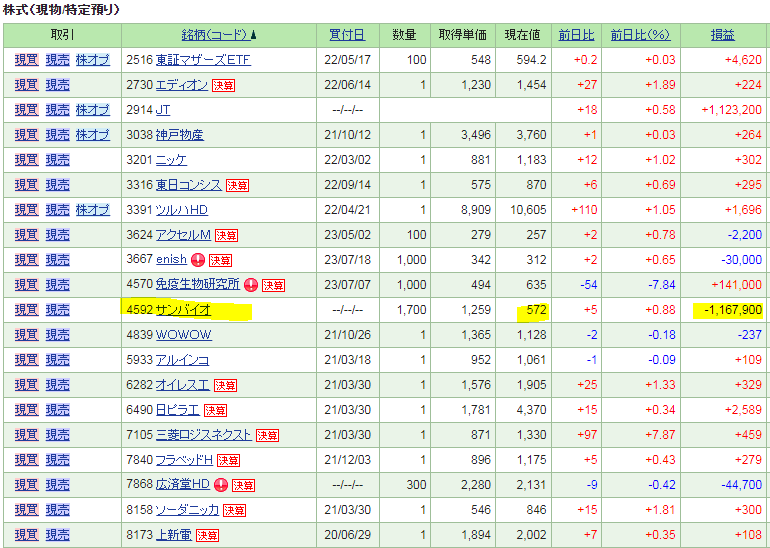This screenshot has width=770, height=548.
Task: Open the アクセルM stock page
Action: pos(183,235)
